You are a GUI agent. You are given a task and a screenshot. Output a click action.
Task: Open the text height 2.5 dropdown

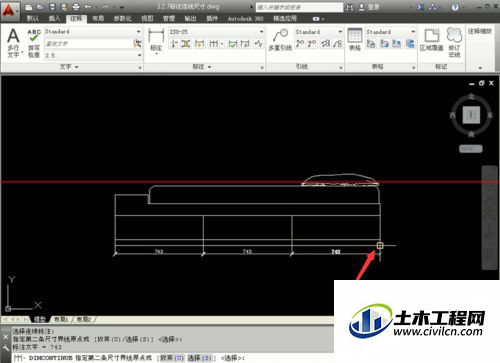139,55
